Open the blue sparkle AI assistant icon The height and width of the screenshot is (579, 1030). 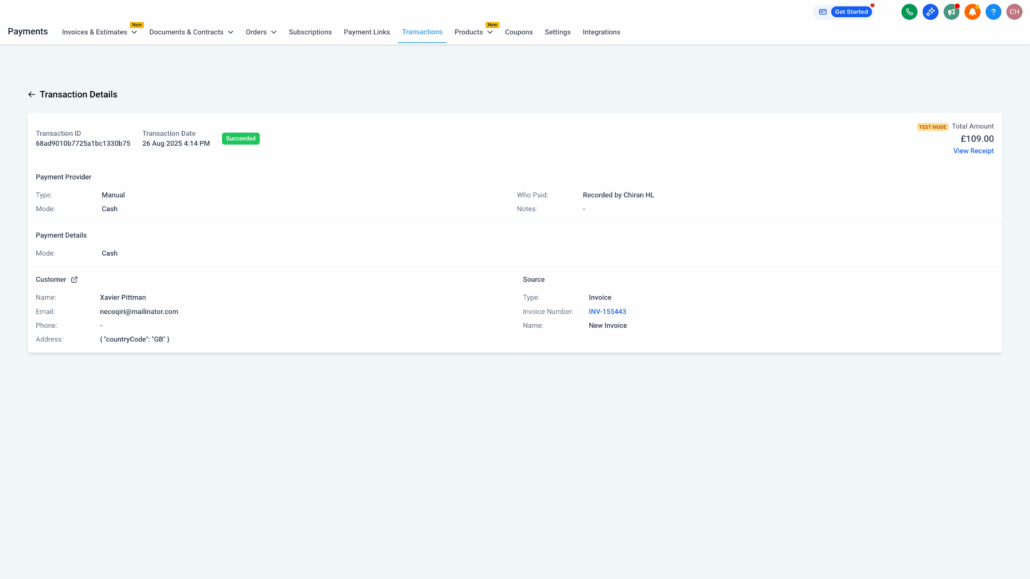coord(930,12)
